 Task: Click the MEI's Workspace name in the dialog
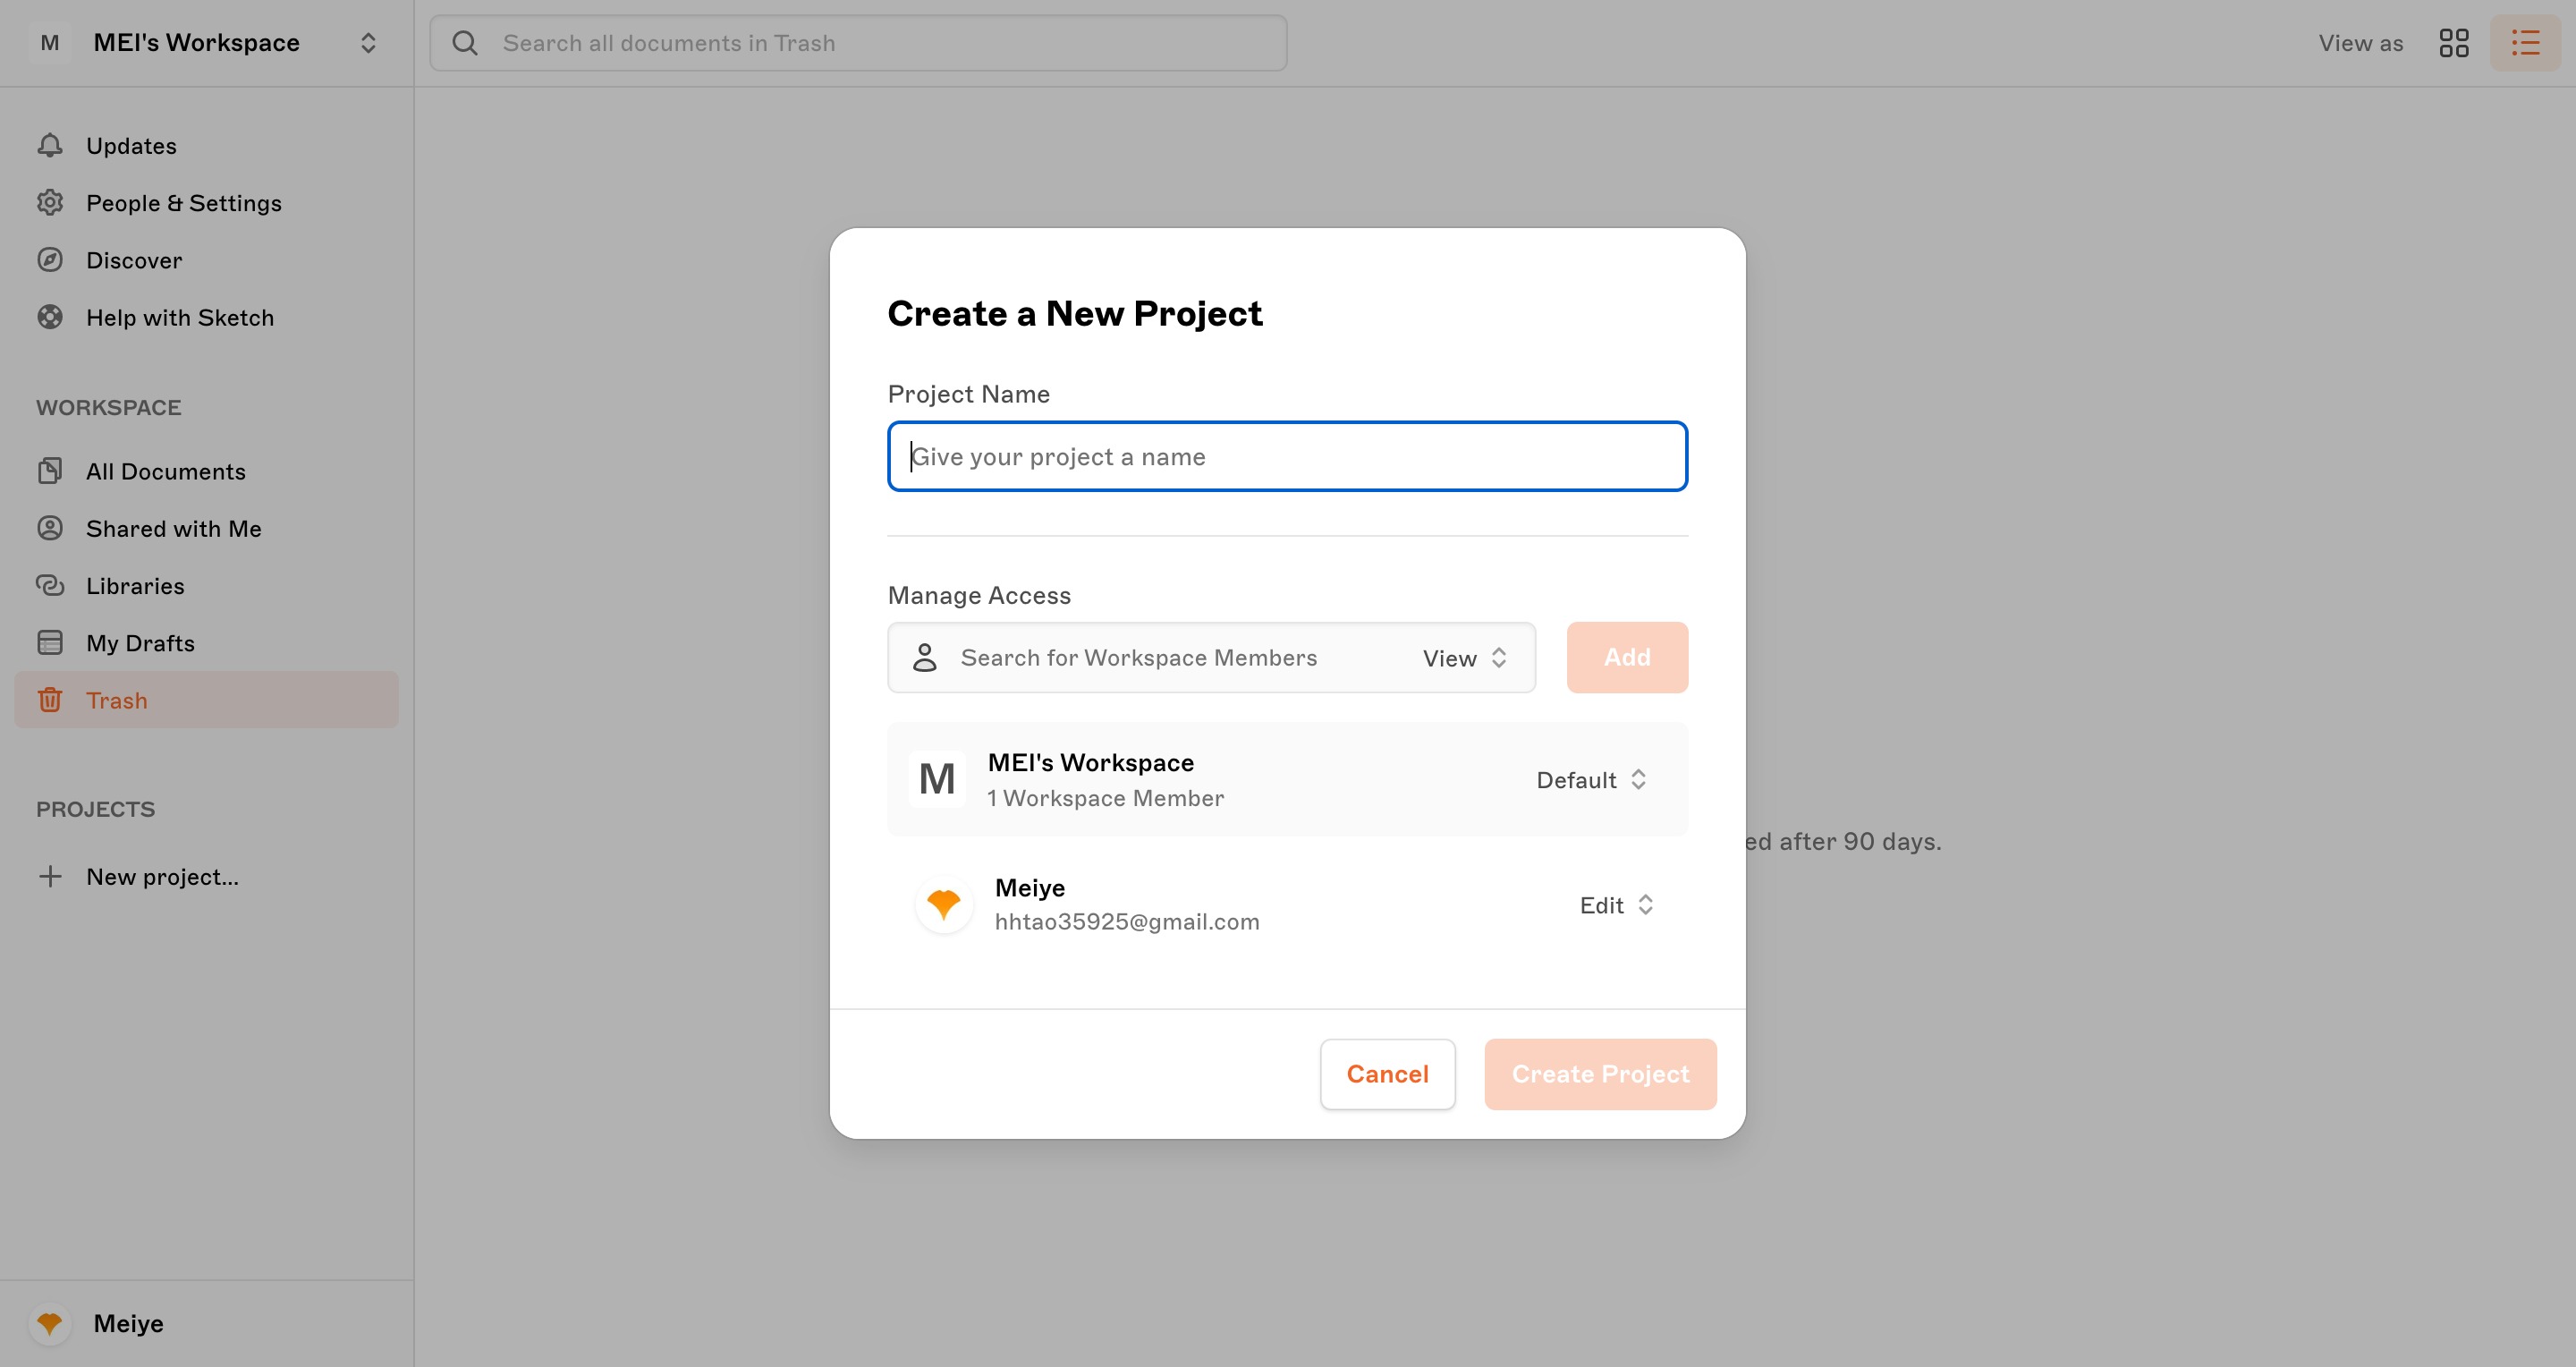click(1090, 763)
